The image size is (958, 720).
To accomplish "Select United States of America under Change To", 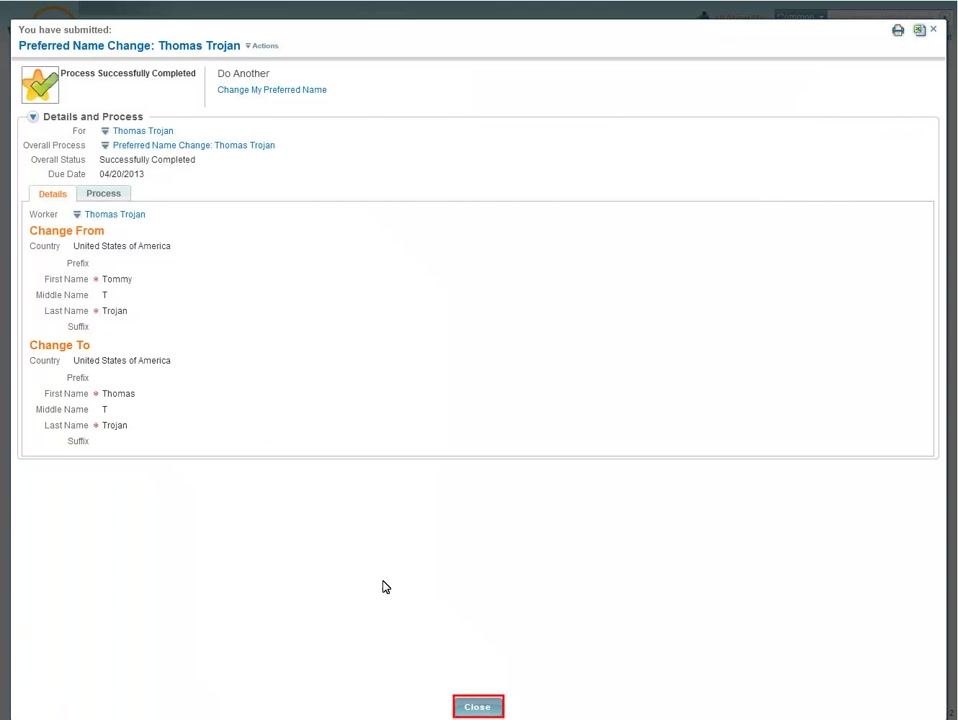I will (122, 361).
